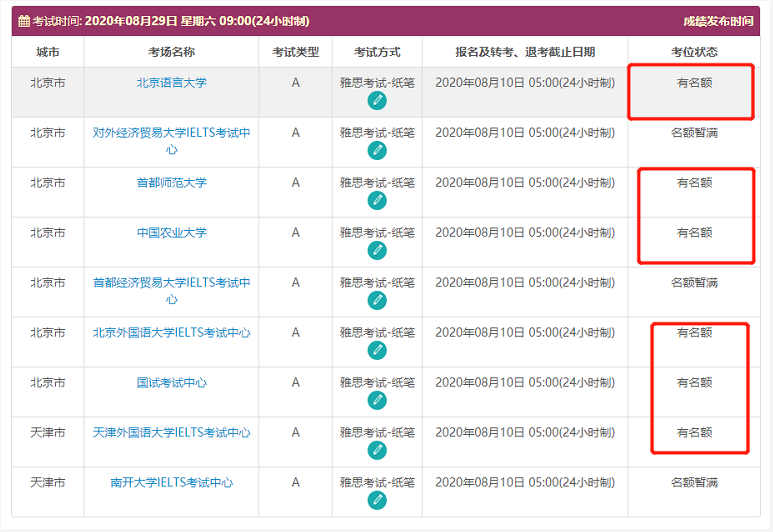This screenshot has height=532, width=773.
Task: Click deadline date in 北京语言大学 row
Action: click(525, 83)
